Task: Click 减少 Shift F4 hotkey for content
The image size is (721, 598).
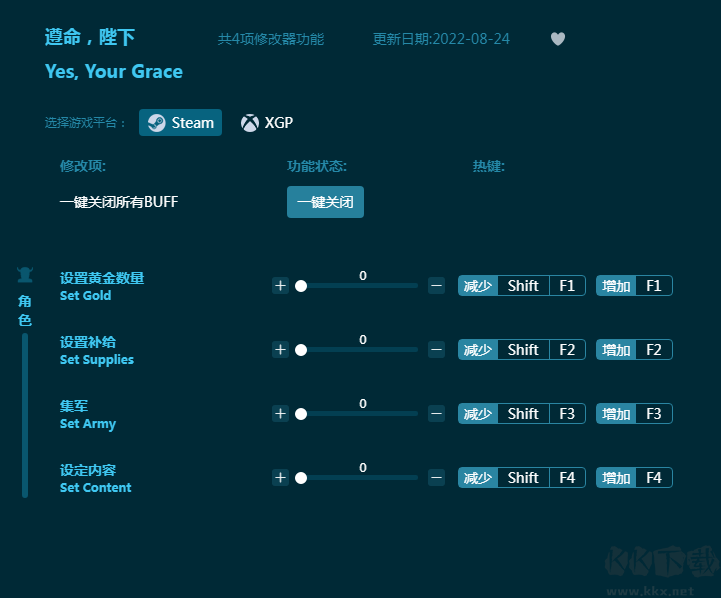Action: point(521,478)
